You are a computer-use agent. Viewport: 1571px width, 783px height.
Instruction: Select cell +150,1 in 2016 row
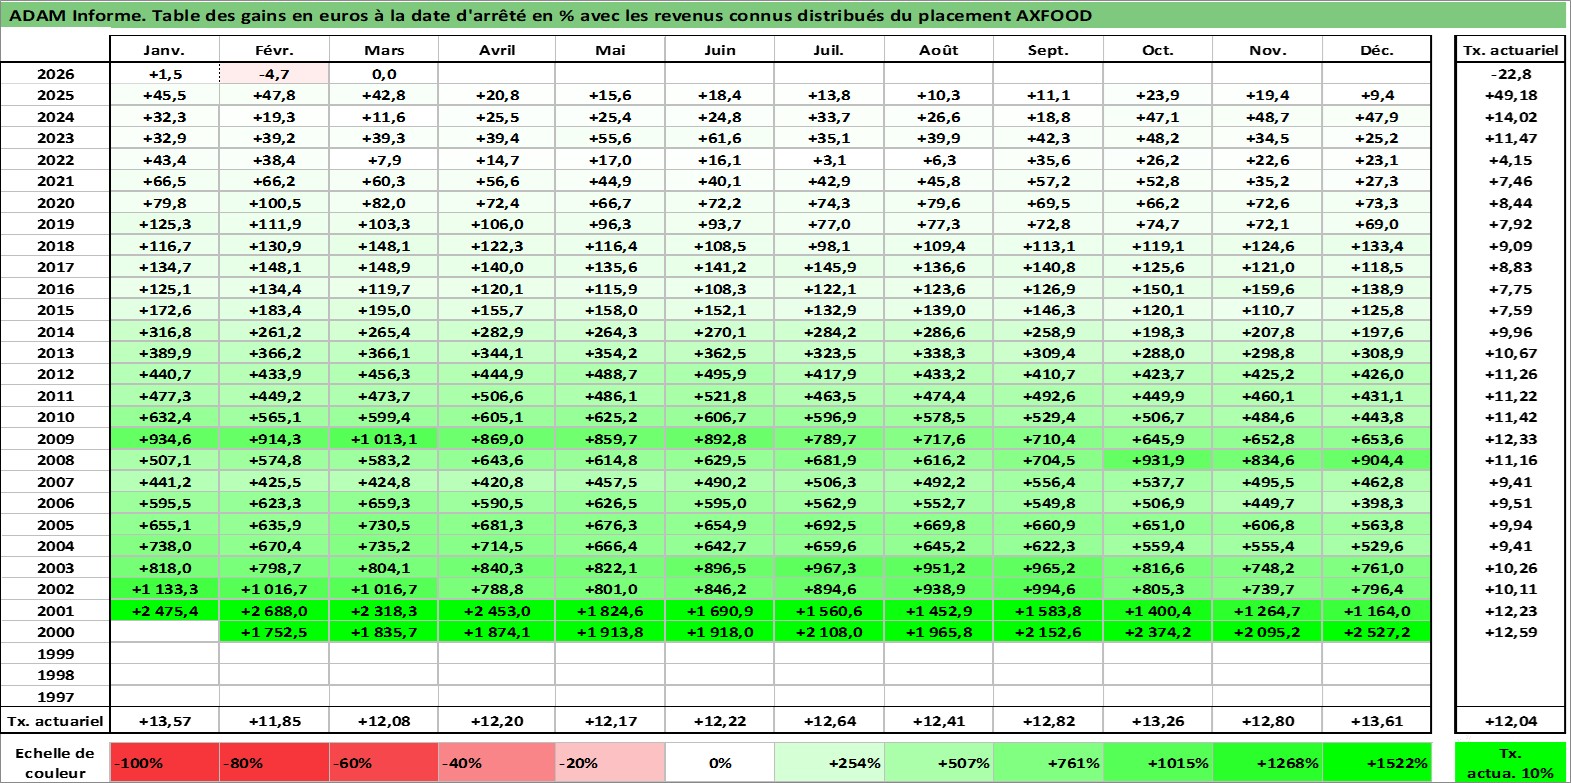1158,289
